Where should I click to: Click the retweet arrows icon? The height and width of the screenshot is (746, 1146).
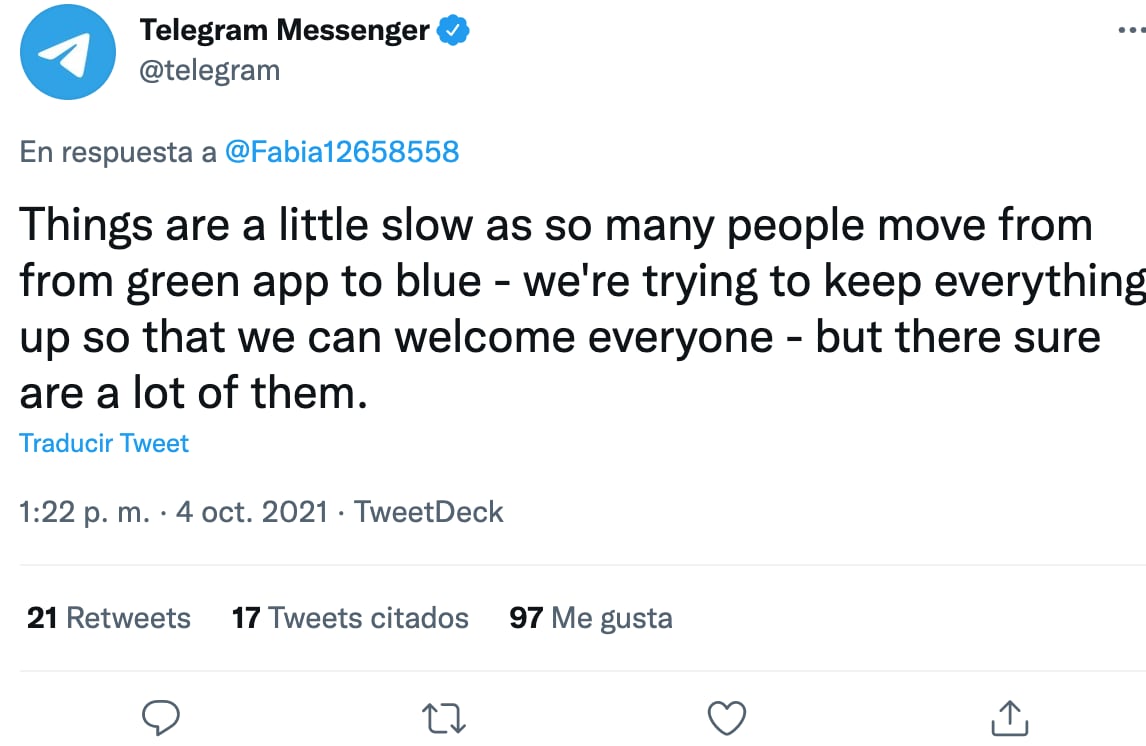point(445,717)
